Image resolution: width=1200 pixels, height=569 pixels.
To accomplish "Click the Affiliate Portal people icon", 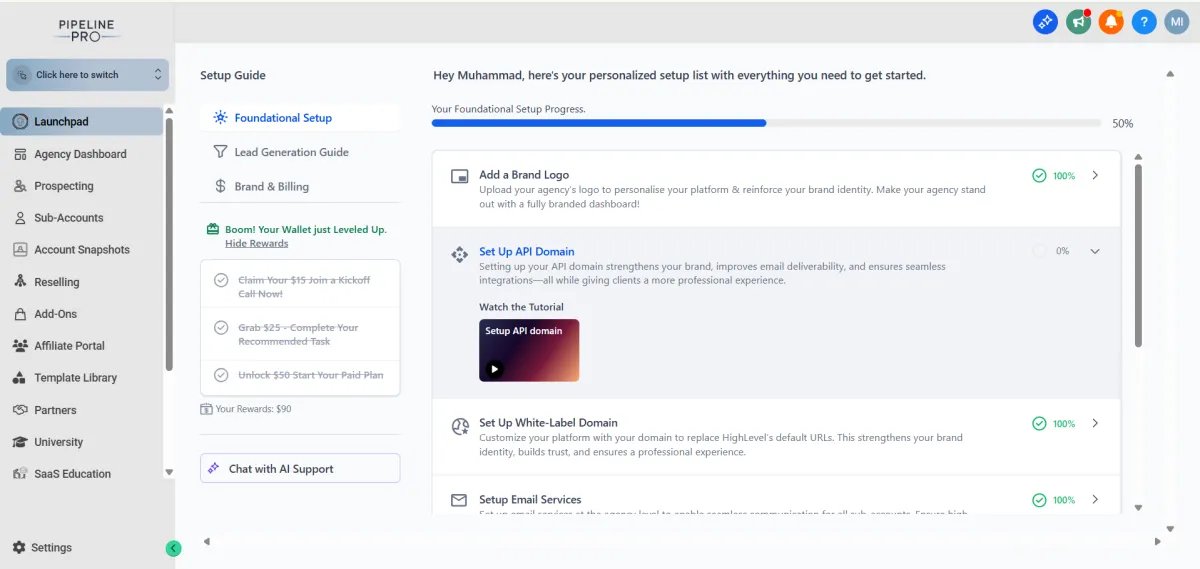I will coord(20,346).
